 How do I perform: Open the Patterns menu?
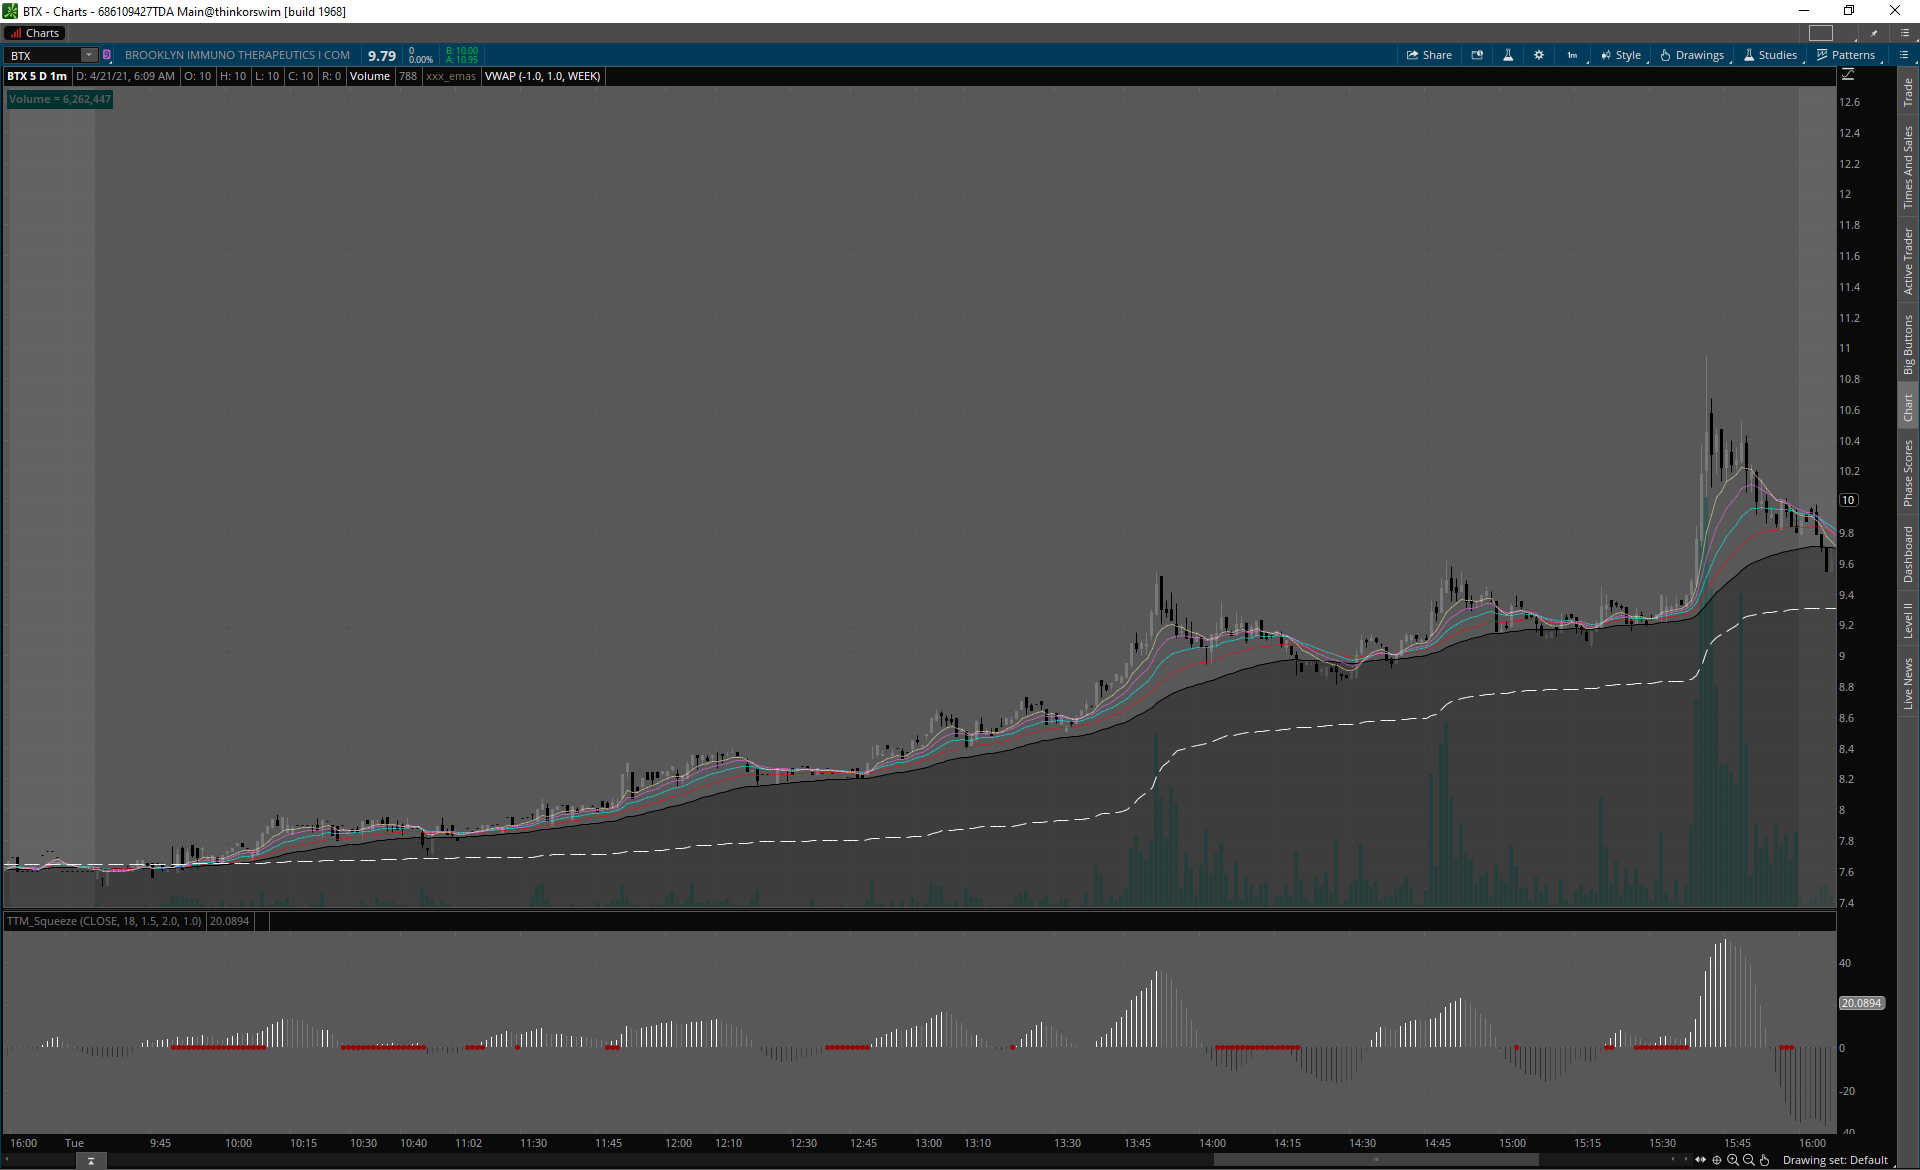[x=1846, y=55]
